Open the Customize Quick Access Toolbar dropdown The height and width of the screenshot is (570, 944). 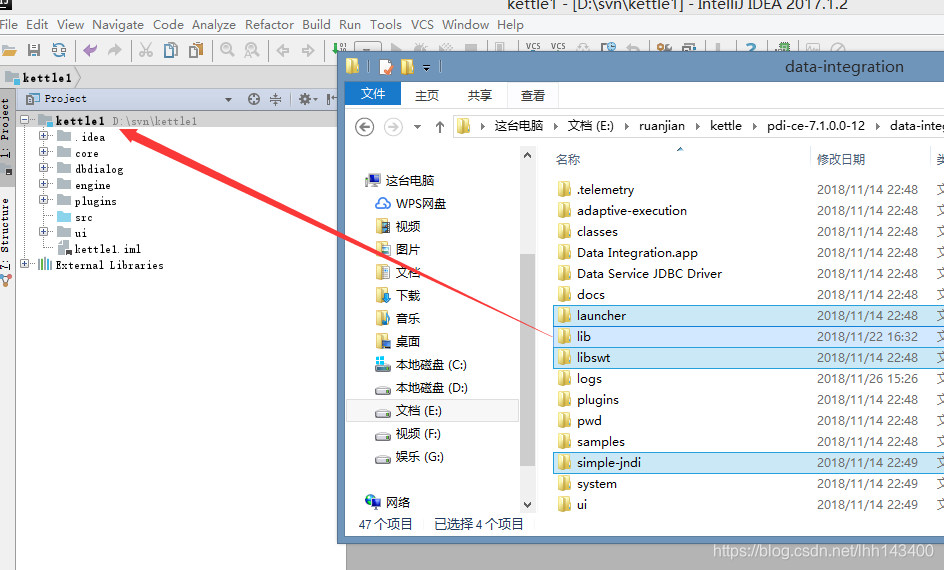pos(426,67)
